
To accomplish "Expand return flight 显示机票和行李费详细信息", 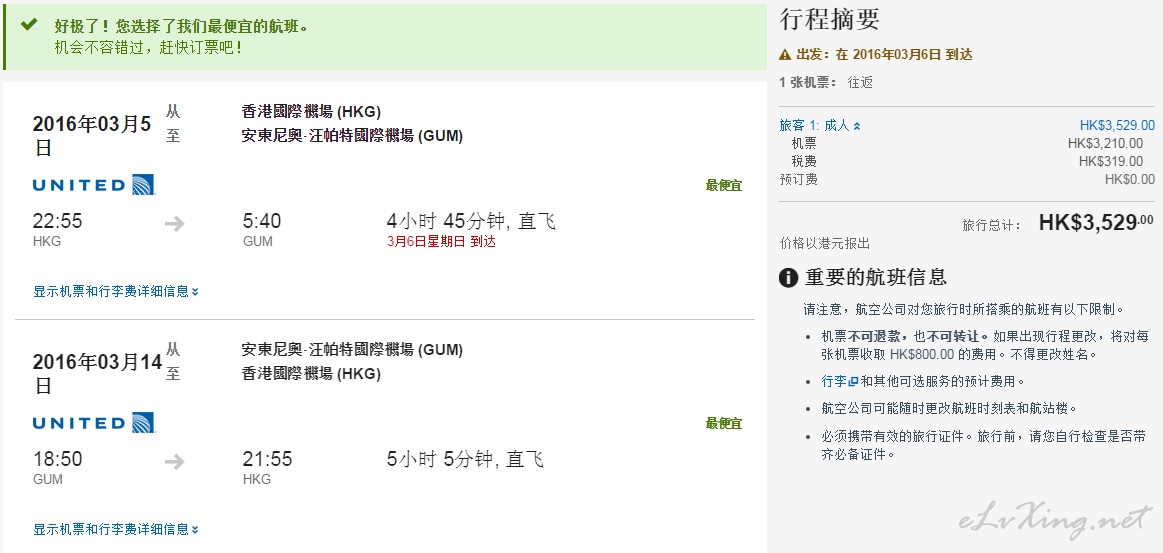I will [x=116, y=529].
